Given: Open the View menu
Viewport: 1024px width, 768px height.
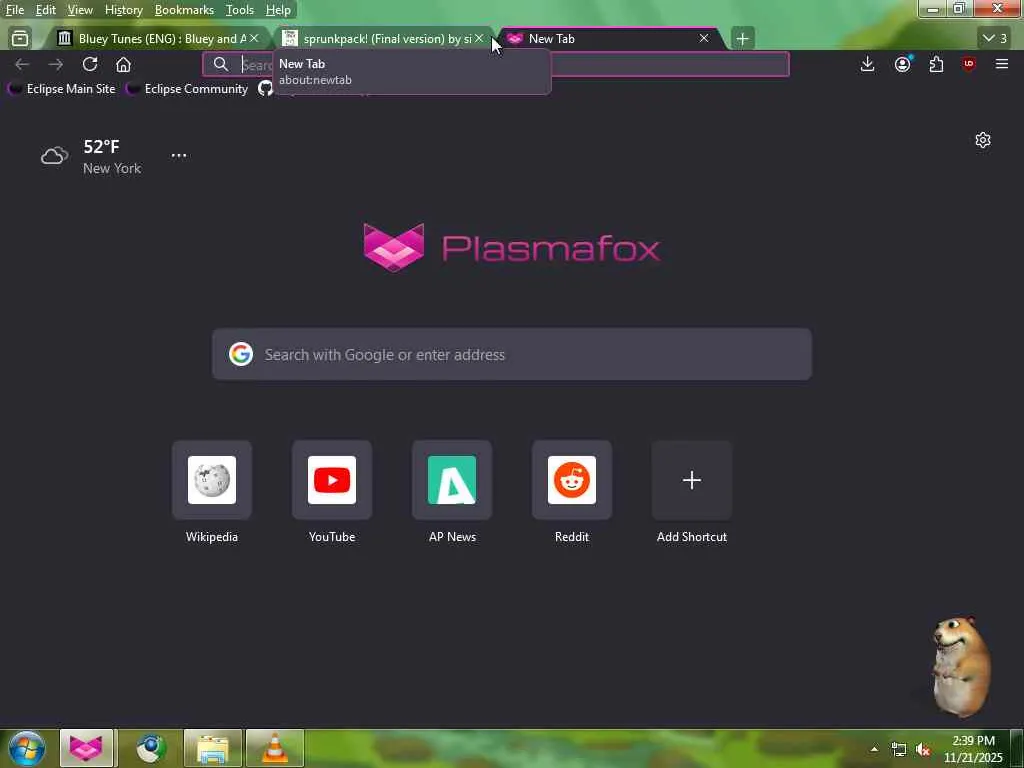Looking at the screenshot, I should (80, 10).
